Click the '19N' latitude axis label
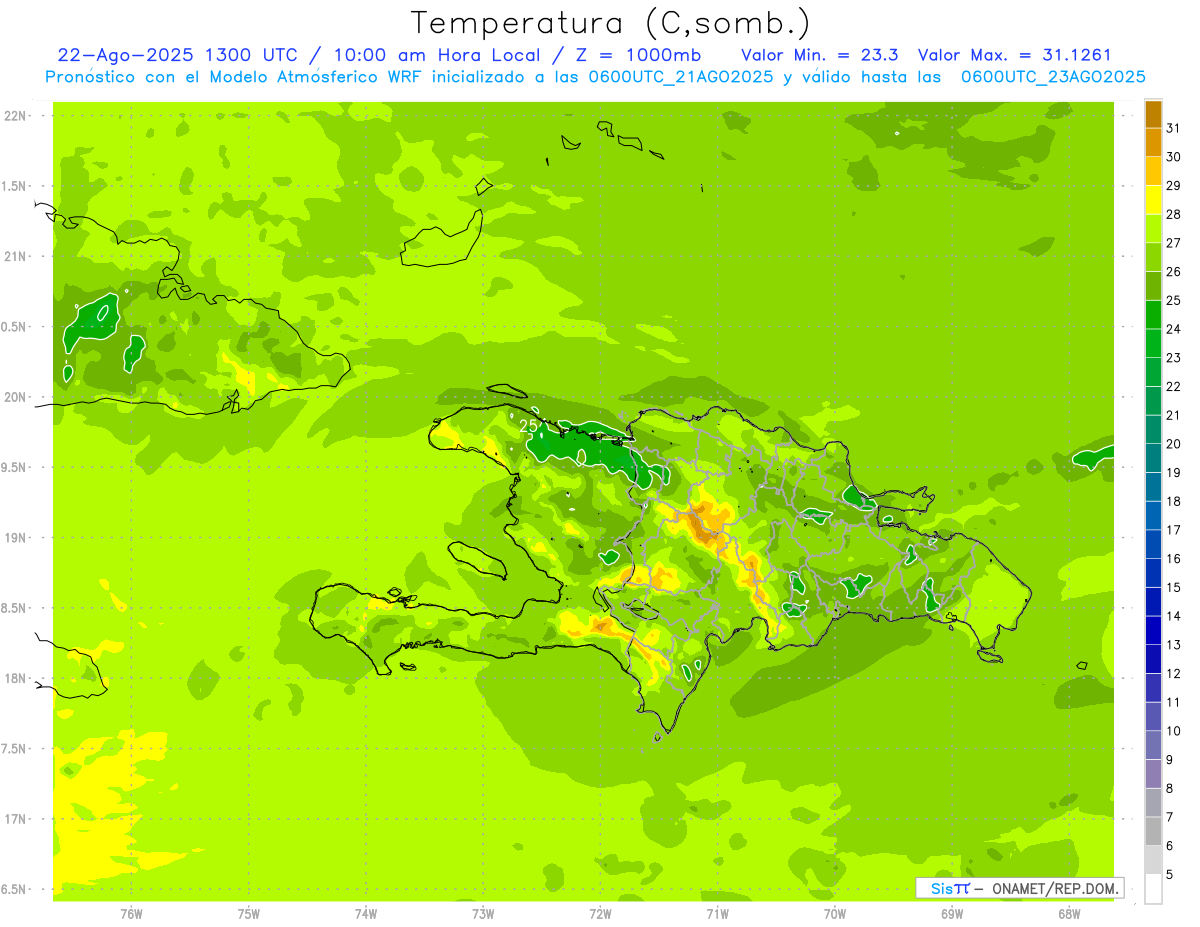 14,538
